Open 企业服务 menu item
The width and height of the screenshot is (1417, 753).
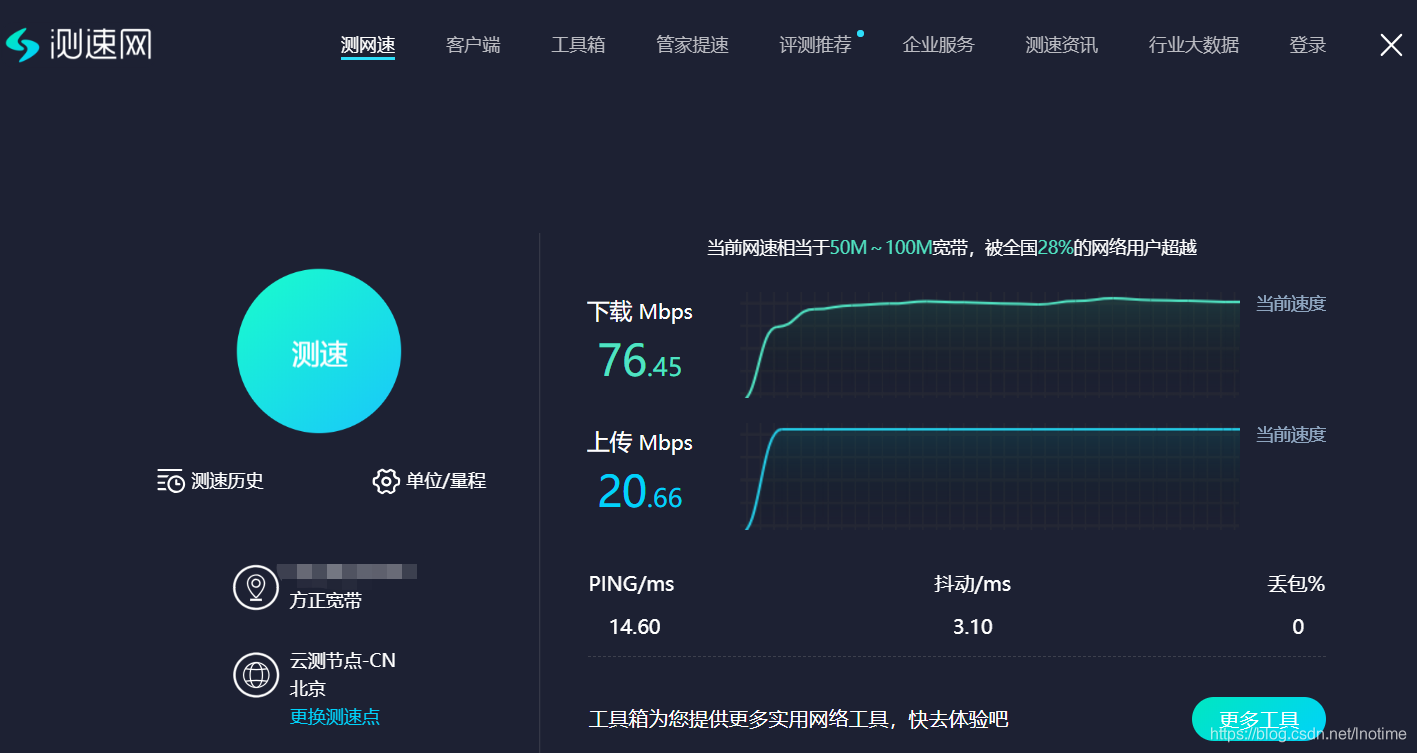tap(938, 45)
